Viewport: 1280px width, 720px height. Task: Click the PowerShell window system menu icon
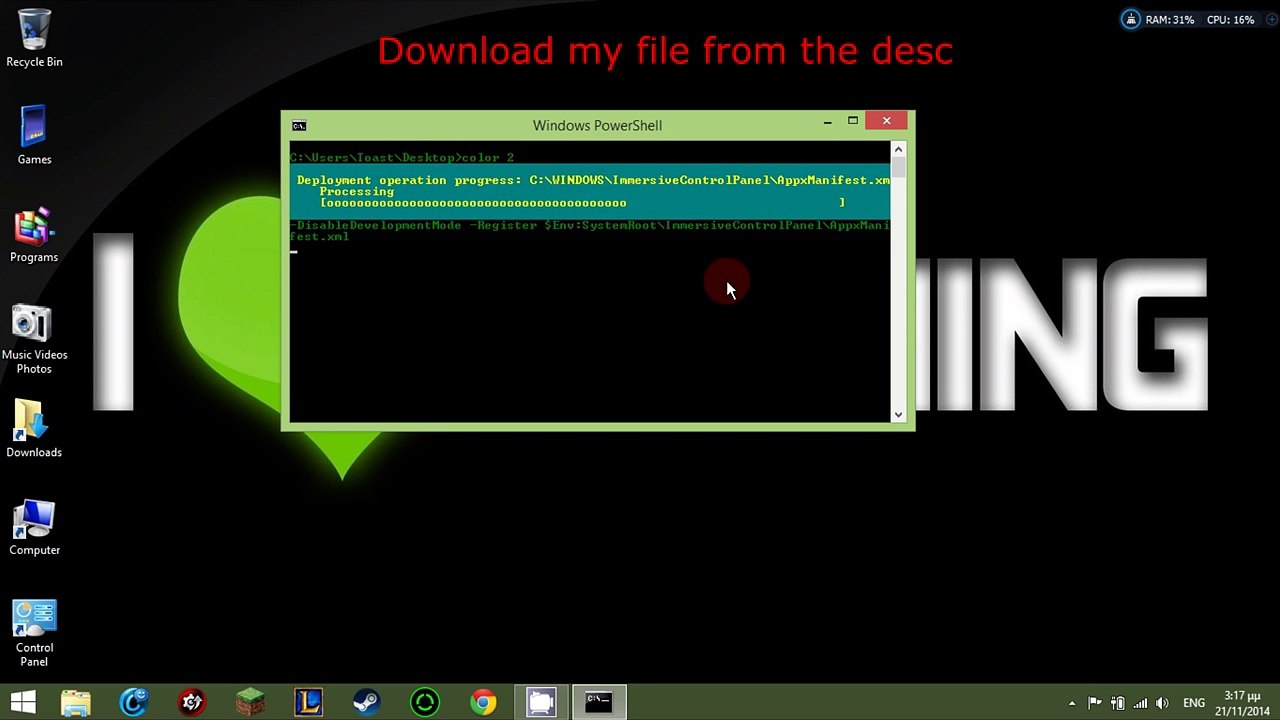[x=299, y=125]
